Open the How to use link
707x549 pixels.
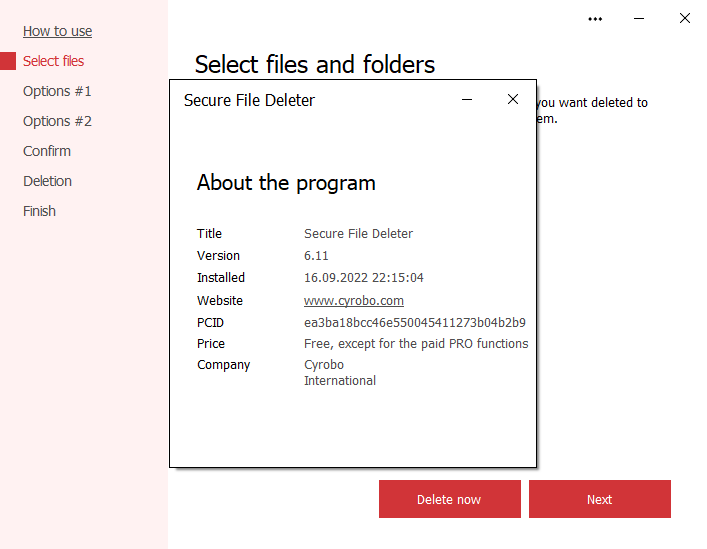click(x=57, y=31)
